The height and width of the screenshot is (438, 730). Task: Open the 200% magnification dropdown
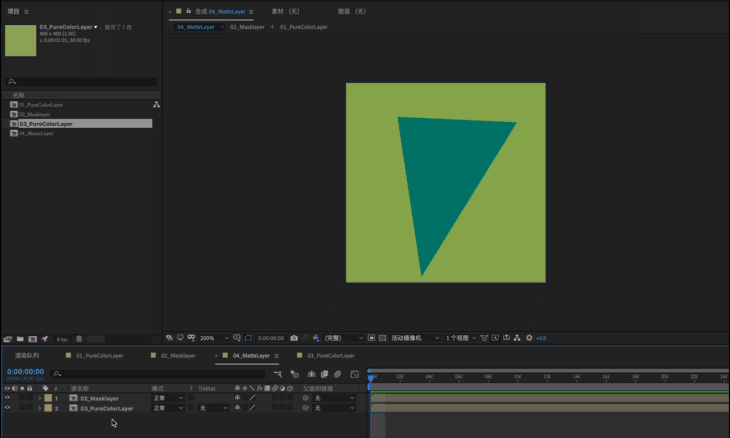pos(214,338)
